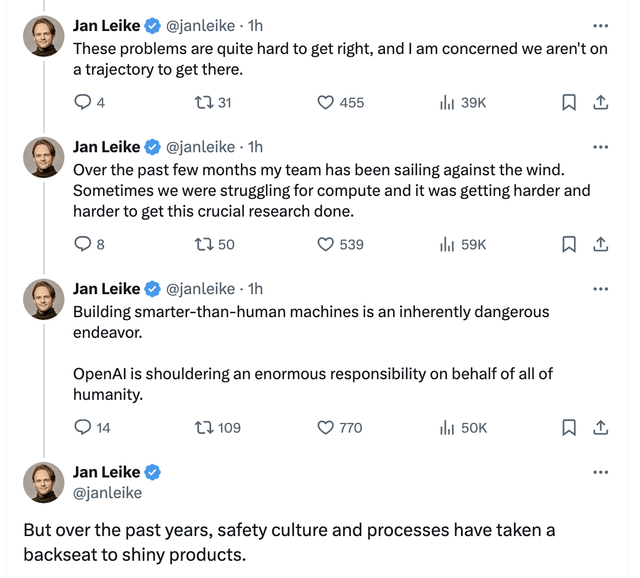Open @janleike handle link in first tweet
640x578 pixels.
coord(200,26)
